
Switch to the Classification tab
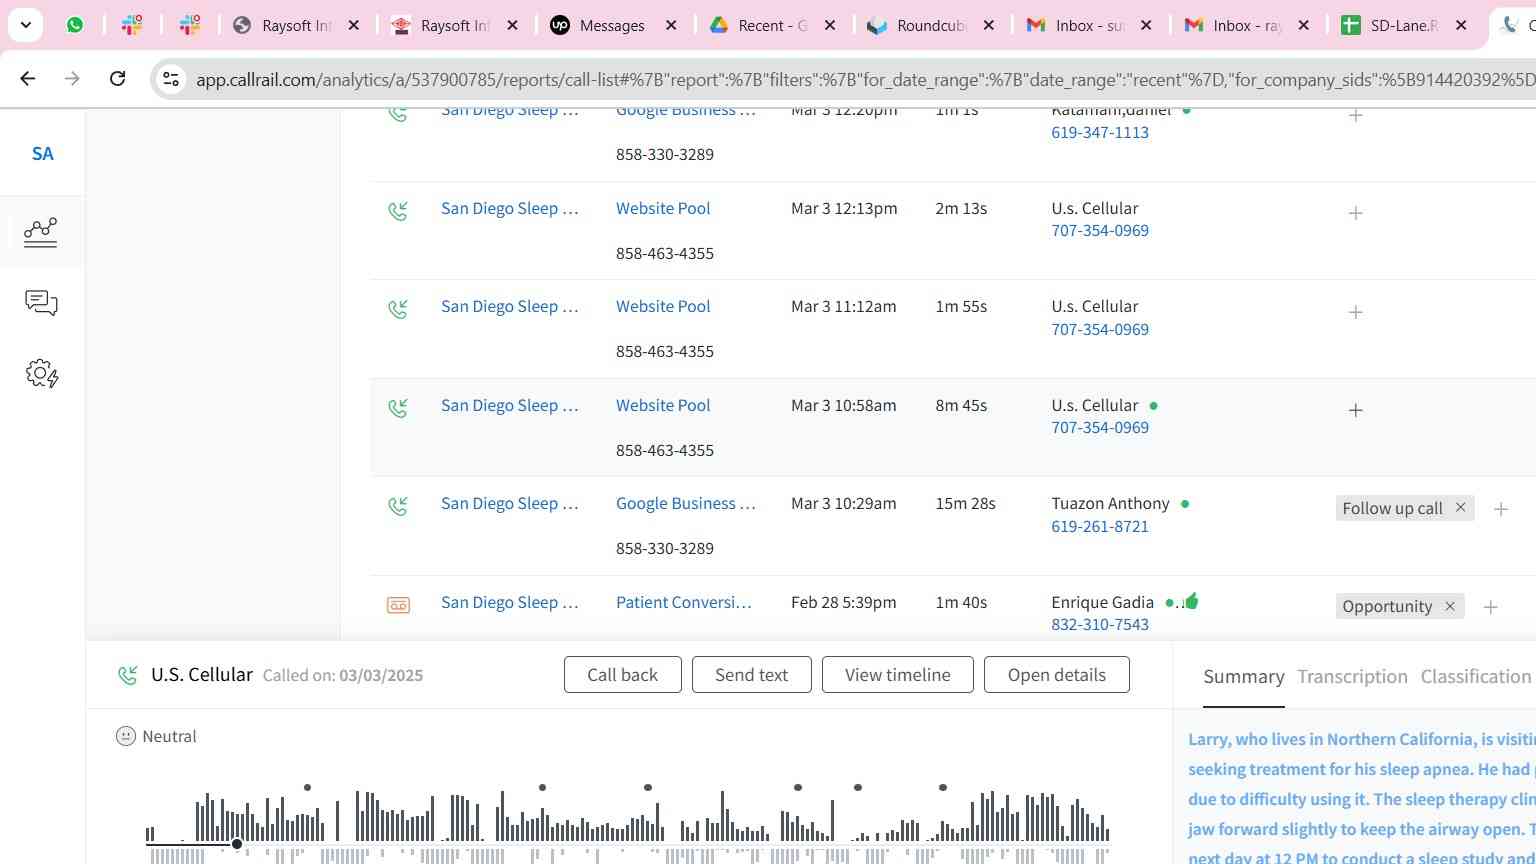pyautogui.click(x=1476, y=677)
